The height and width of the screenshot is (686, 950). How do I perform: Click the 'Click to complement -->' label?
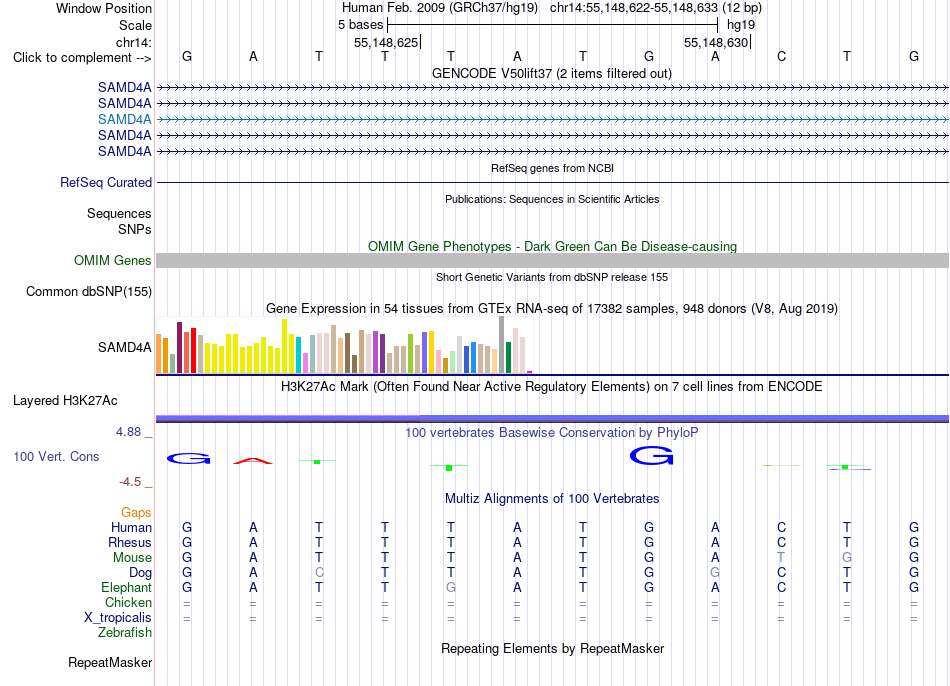[x=82, y=58]
